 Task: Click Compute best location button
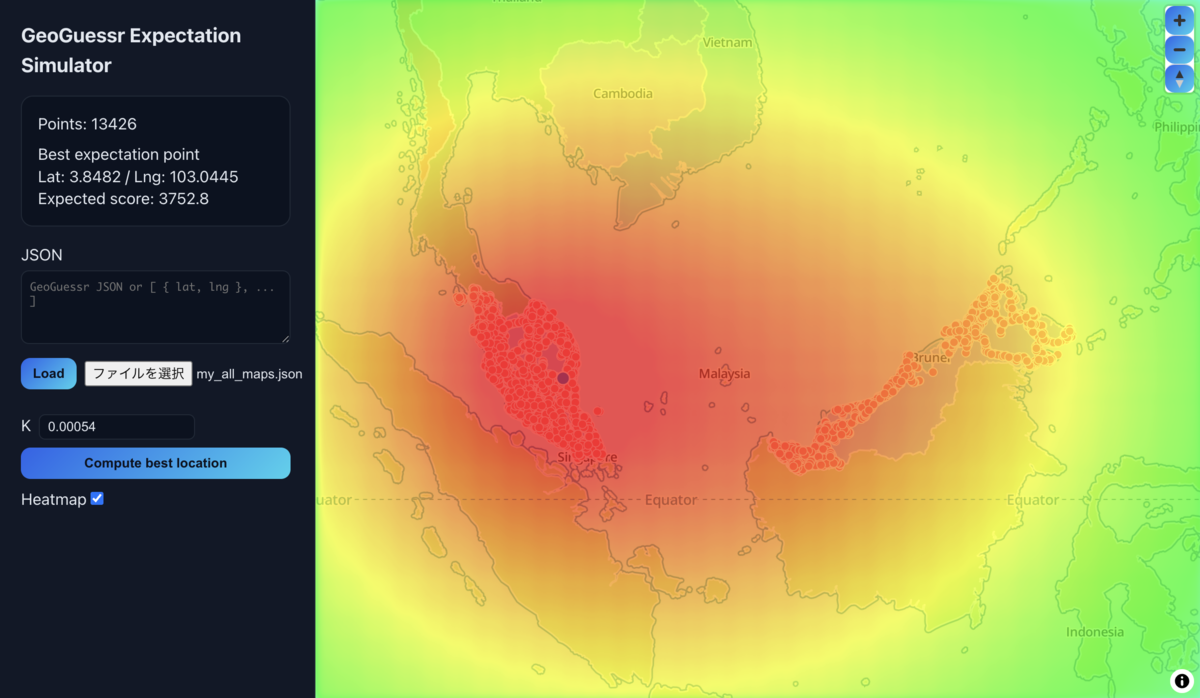(x=156, y=463)
